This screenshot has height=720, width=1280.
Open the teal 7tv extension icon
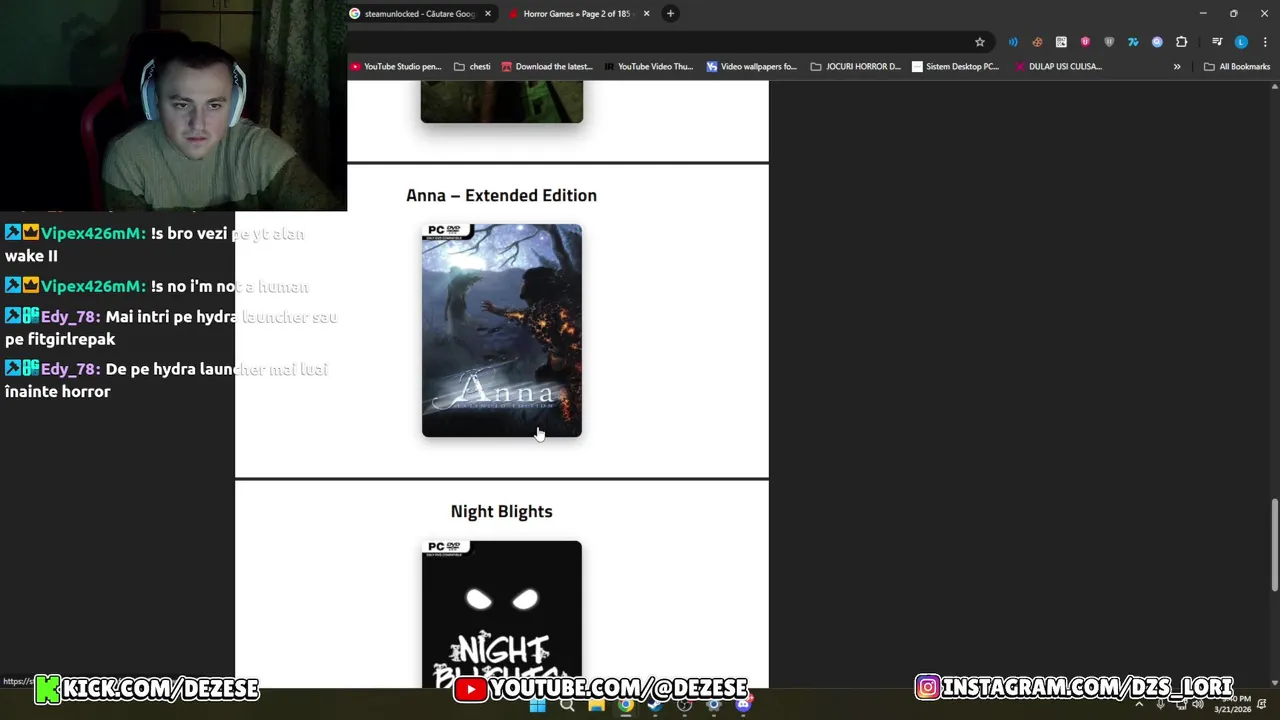[1133, 42]
